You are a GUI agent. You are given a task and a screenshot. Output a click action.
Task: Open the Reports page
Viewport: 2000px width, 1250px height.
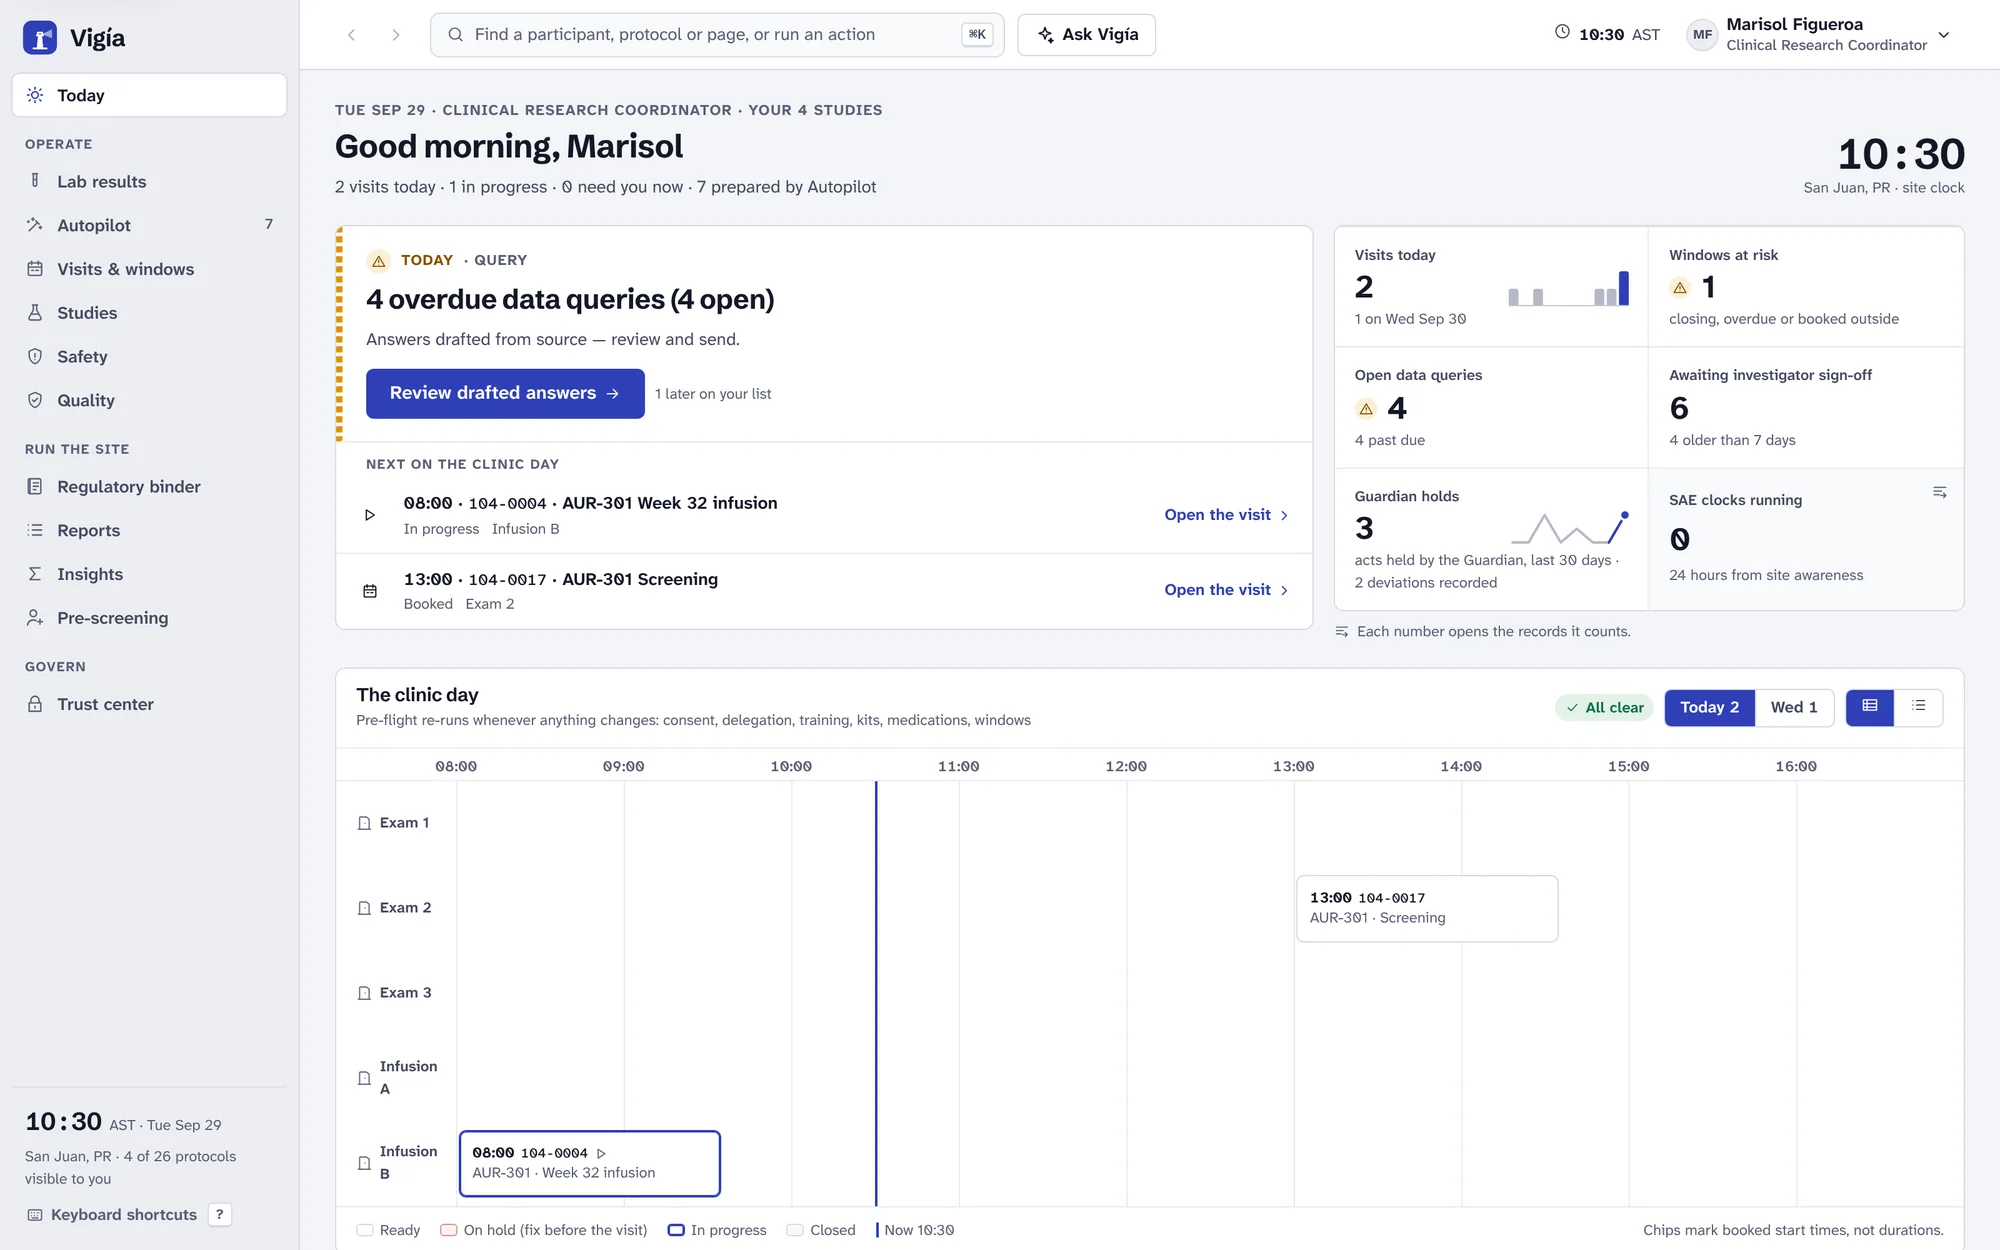[x=149, y=531]
